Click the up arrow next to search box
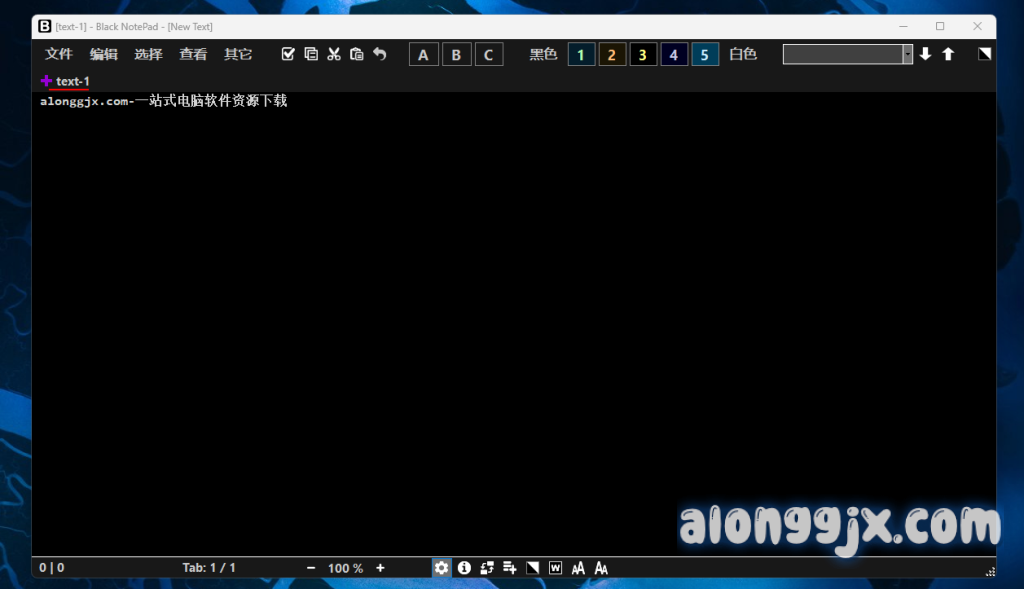This screenshot has height=589, width=1024. (x=948, y=54)
